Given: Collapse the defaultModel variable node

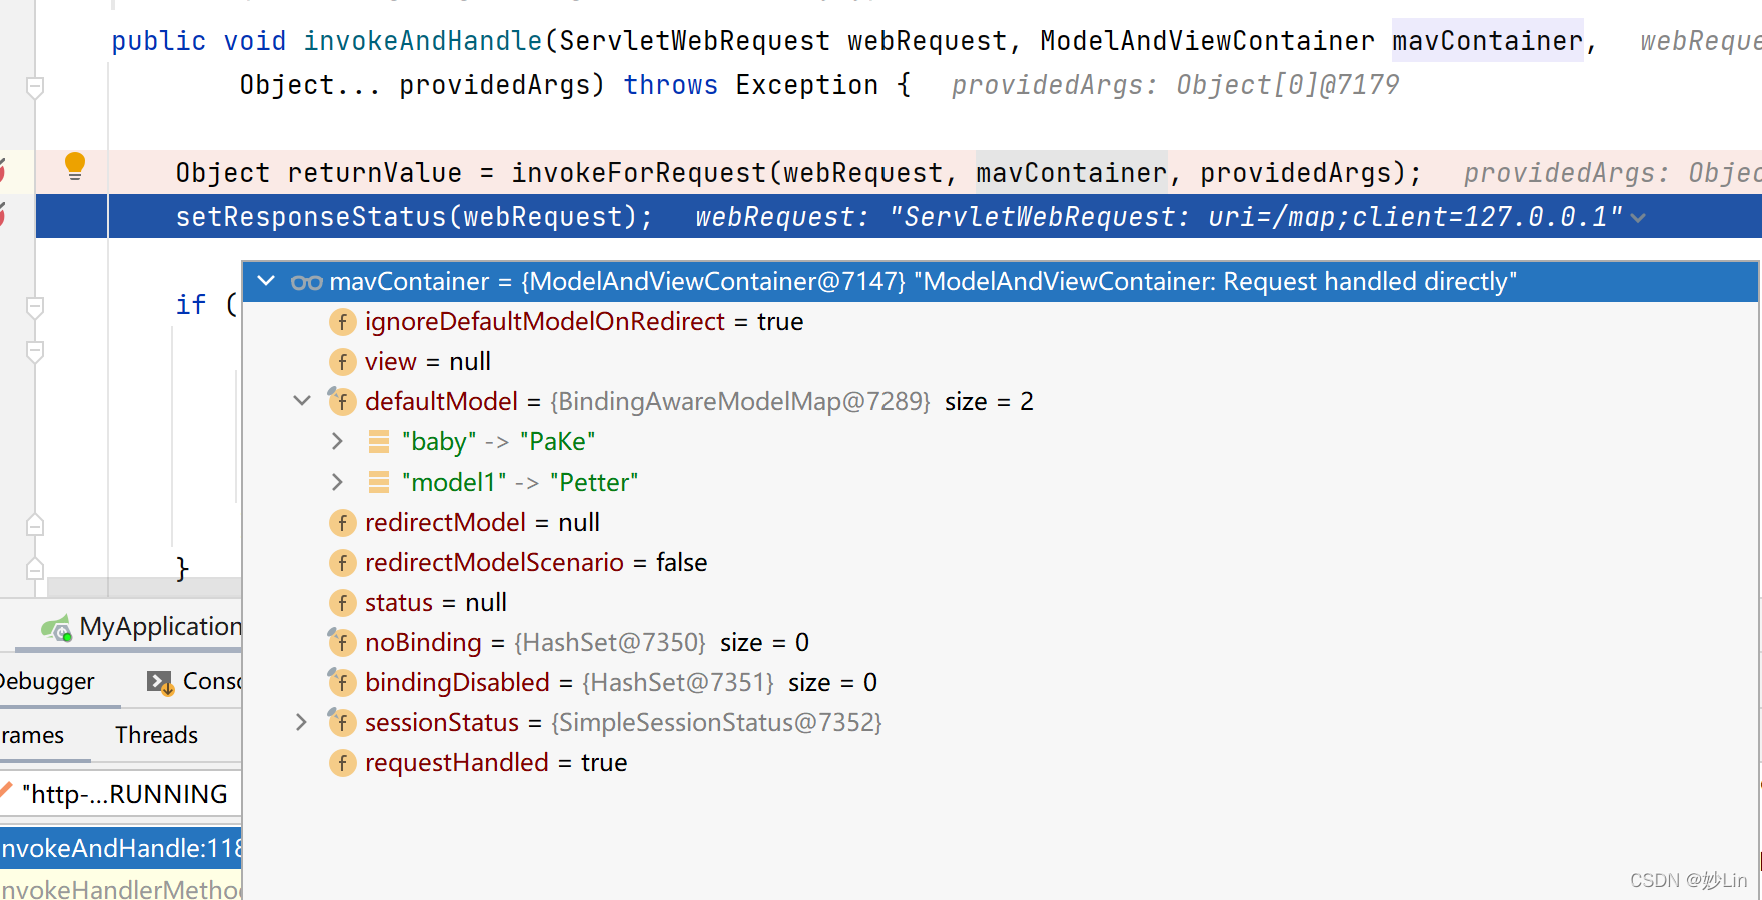Looking at the screenshot, I should point(301,401).
